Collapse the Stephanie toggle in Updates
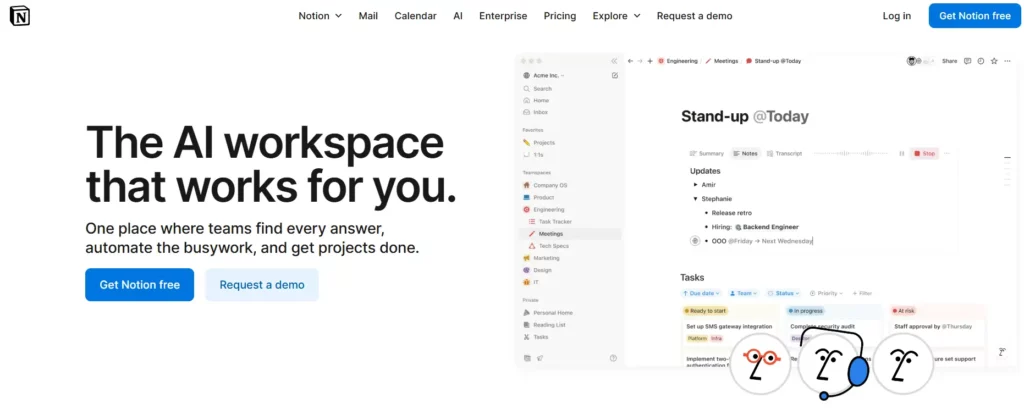Image resolution: width=1024 pixels, height=409 pixels. click(x=696, y=198)
